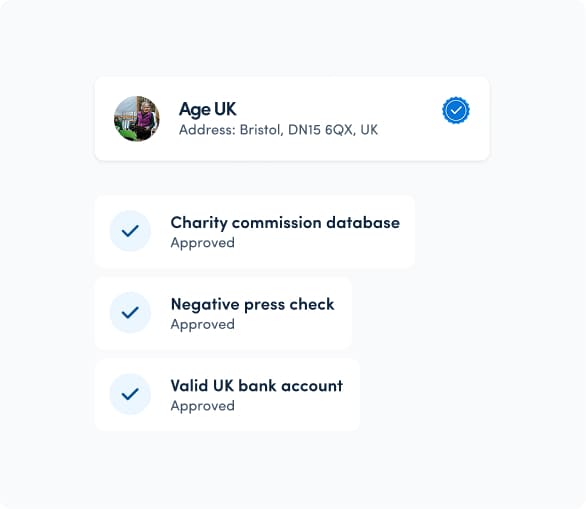Open the Negative press check heading
This screenshot has width=586, height=509.
click(x=252, y=304)
